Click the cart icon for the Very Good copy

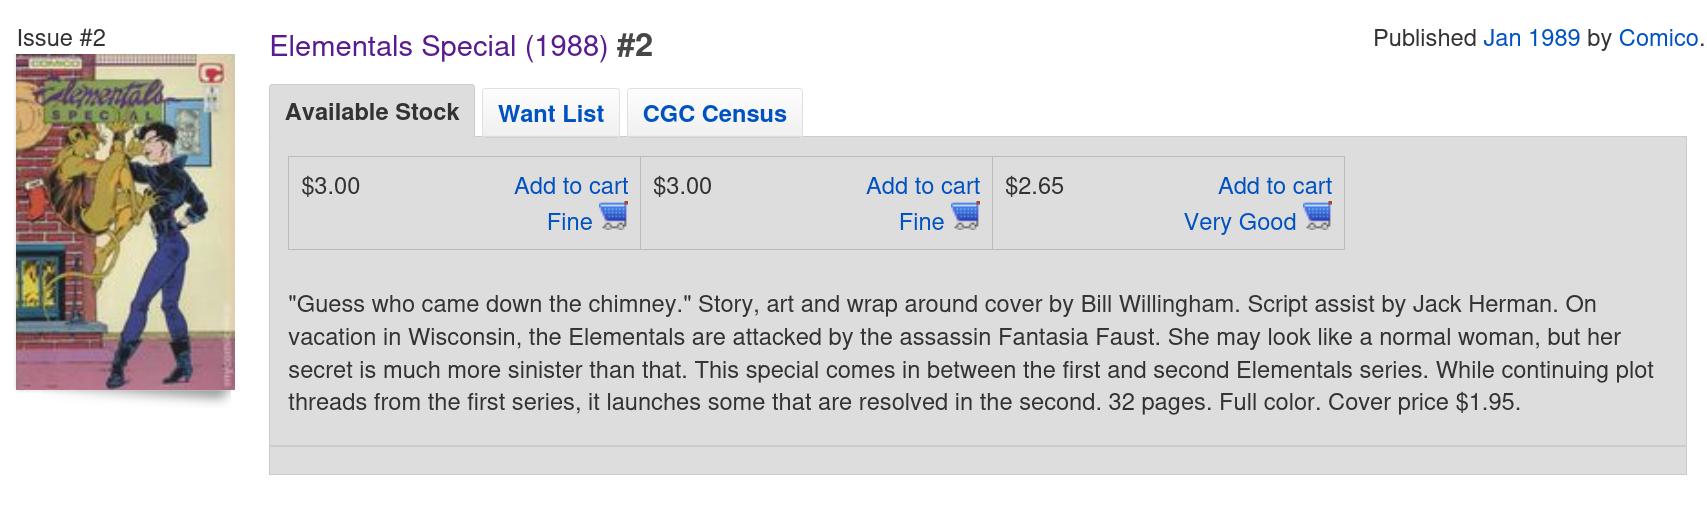click(1317, 216)
